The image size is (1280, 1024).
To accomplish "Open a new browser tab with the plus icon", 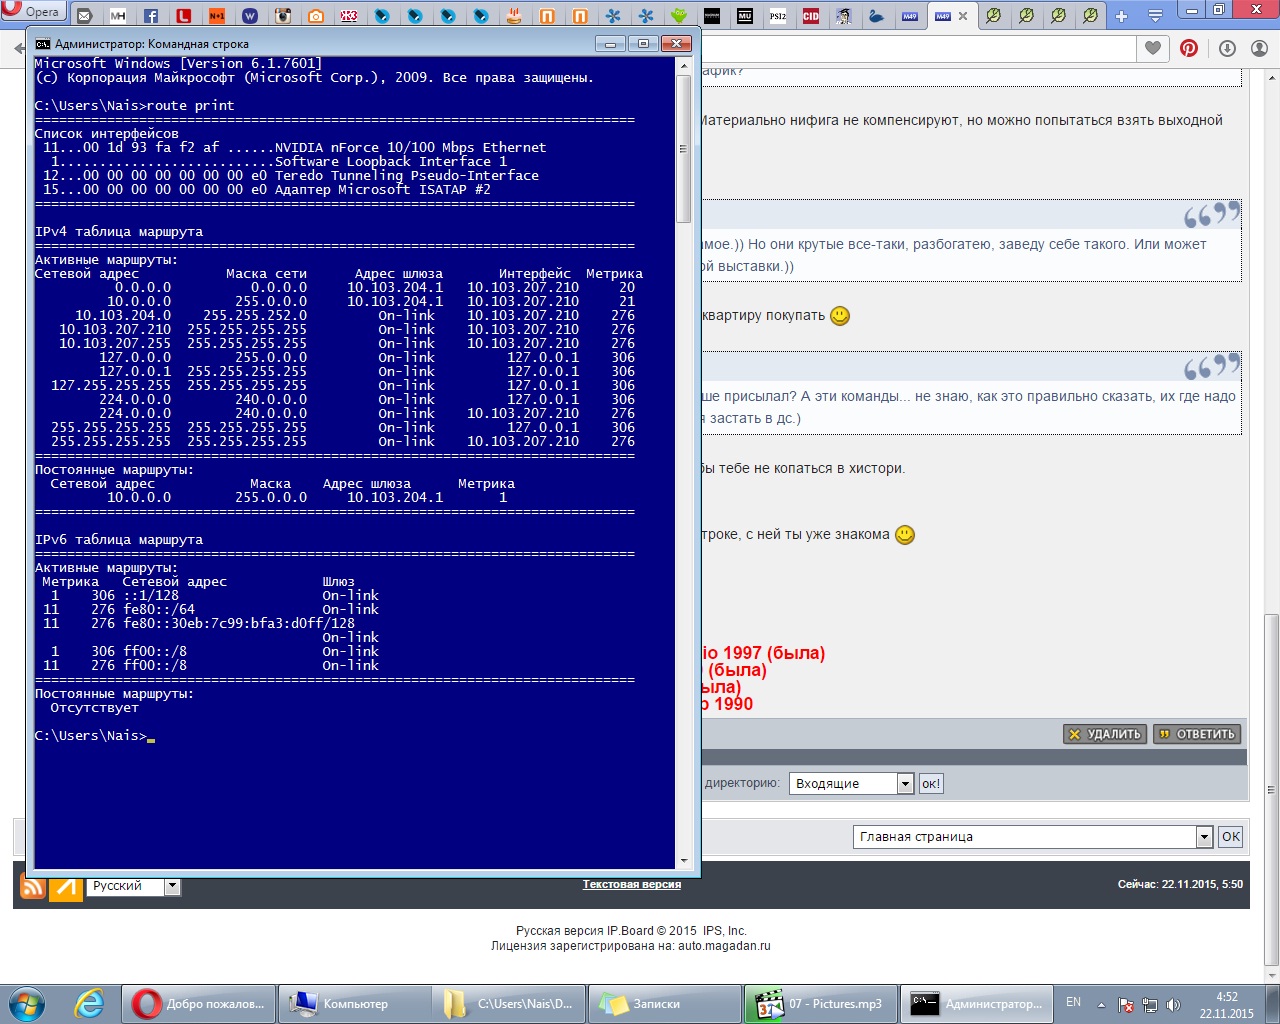I will pyautogui.click(x=1121, y=16).
